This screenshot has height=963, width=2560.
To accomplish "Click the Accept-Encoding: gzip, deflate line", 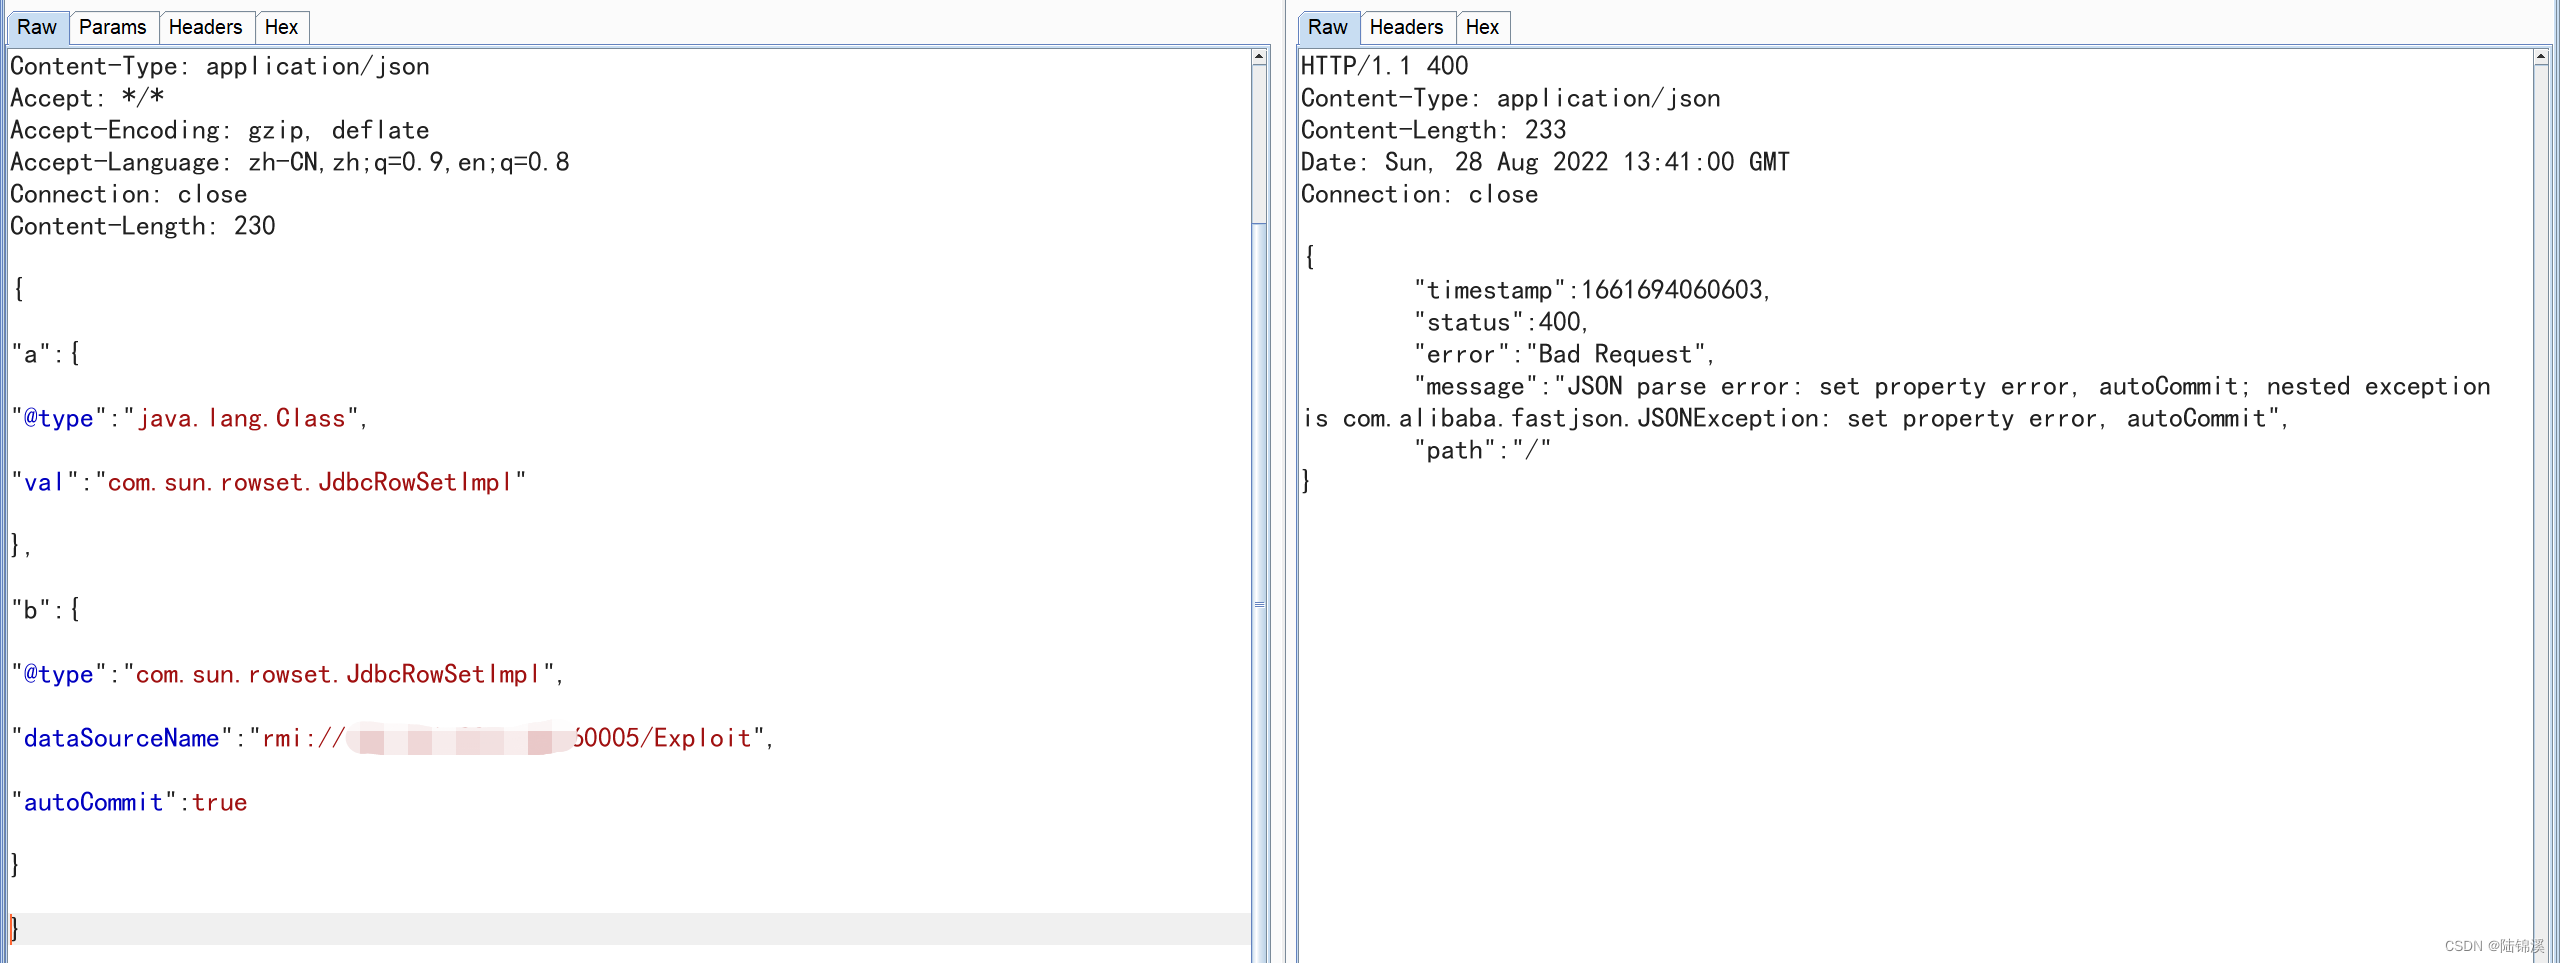I will (x=220, y=130).
